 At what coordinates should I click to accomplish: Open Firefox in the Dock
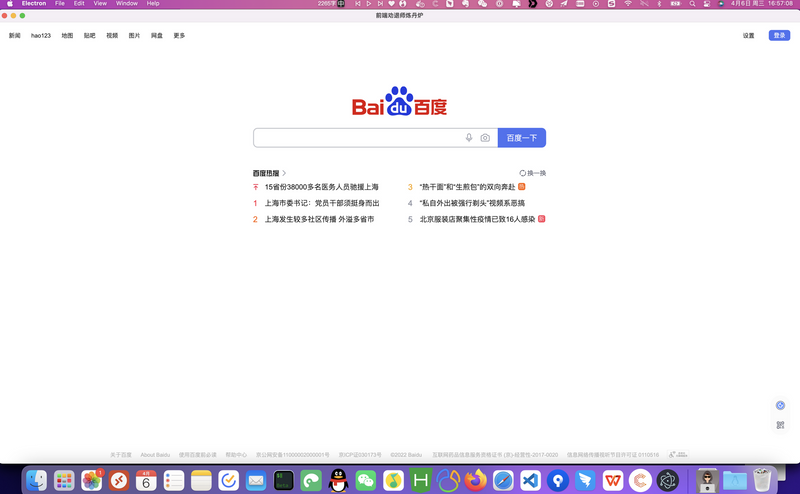pyautogui.click(x=476, y=480)
